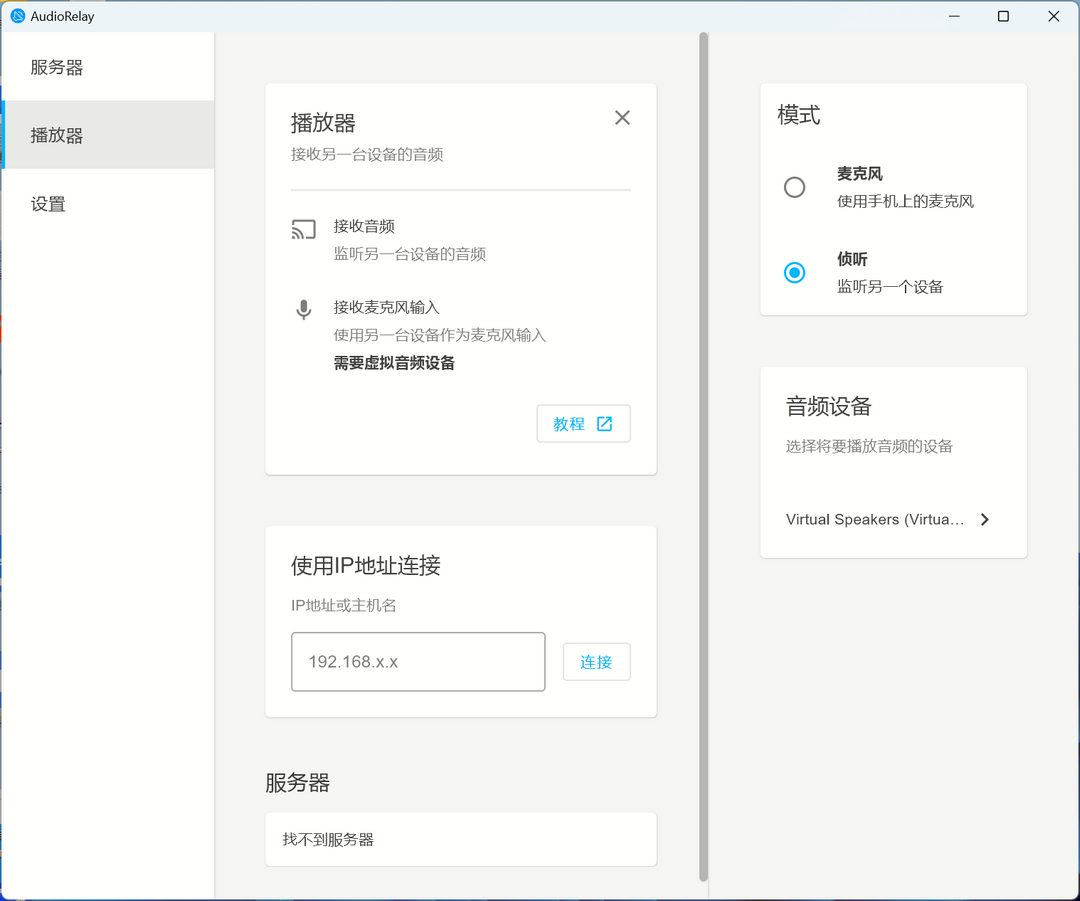Click the 找不到服务器 server list entry
Viewport: 1080px width, 901px height.
pyautogui.click(x=460, y=839)
